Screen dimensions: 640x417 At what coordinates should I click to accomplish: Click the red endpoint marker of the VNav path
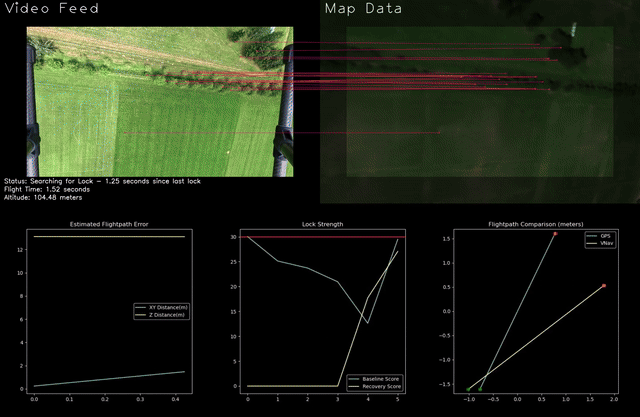(x=604, y=286)
